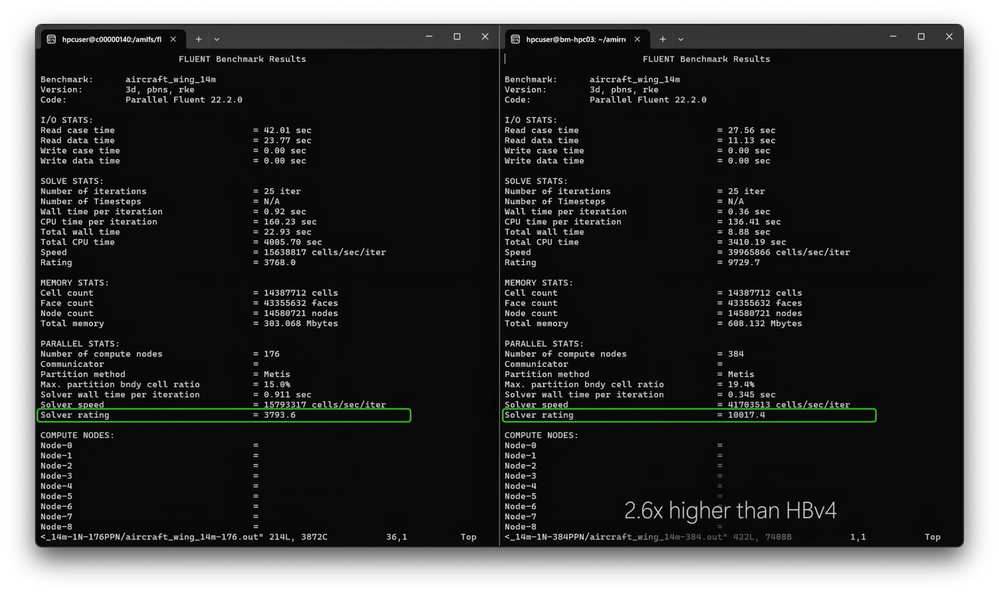Click the speed value 15638817 cells/sec/iter

[x=324, y=252]
